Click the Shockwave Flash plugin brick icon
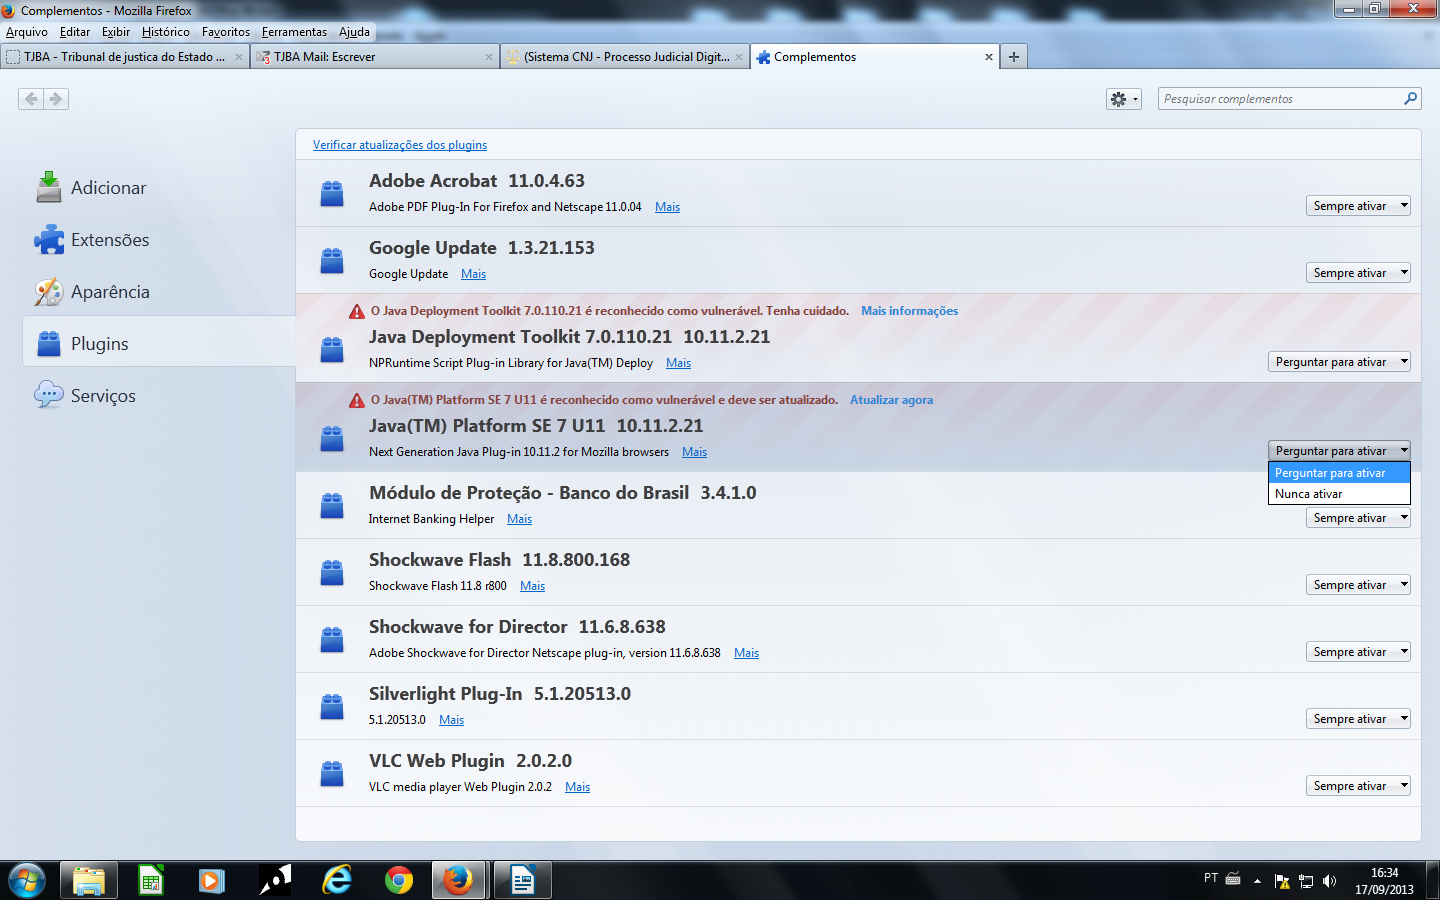Viewport: 1440px width, 900px height. [332, 572]
